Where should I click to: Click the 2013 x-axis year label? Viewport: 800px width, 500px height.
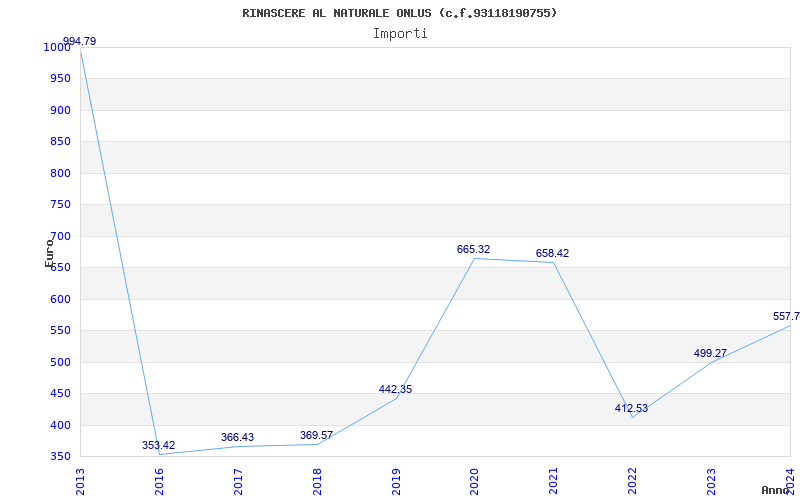80,482
